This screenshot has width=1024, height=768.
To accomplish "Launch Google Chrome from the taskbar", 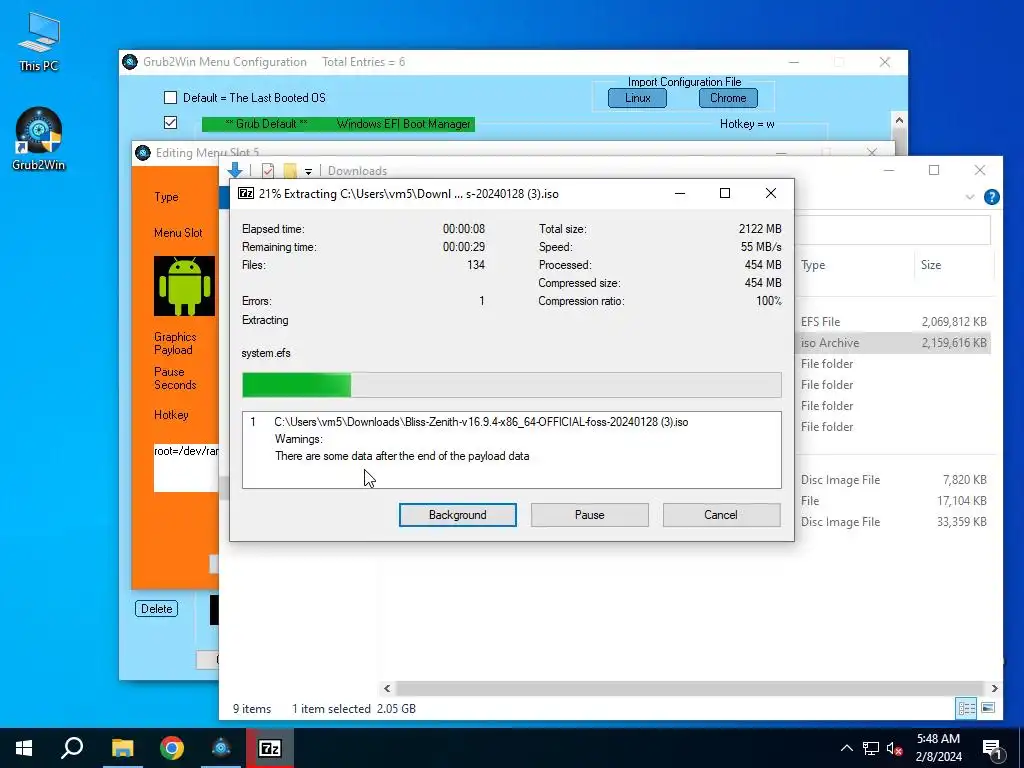I will (x=172, y=748).
